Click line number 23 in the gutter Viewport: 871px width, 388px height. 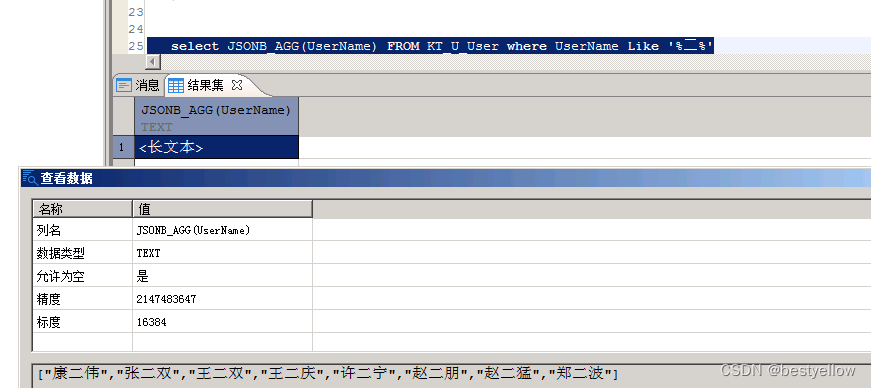pyautogui.click(x=136, y=12)
